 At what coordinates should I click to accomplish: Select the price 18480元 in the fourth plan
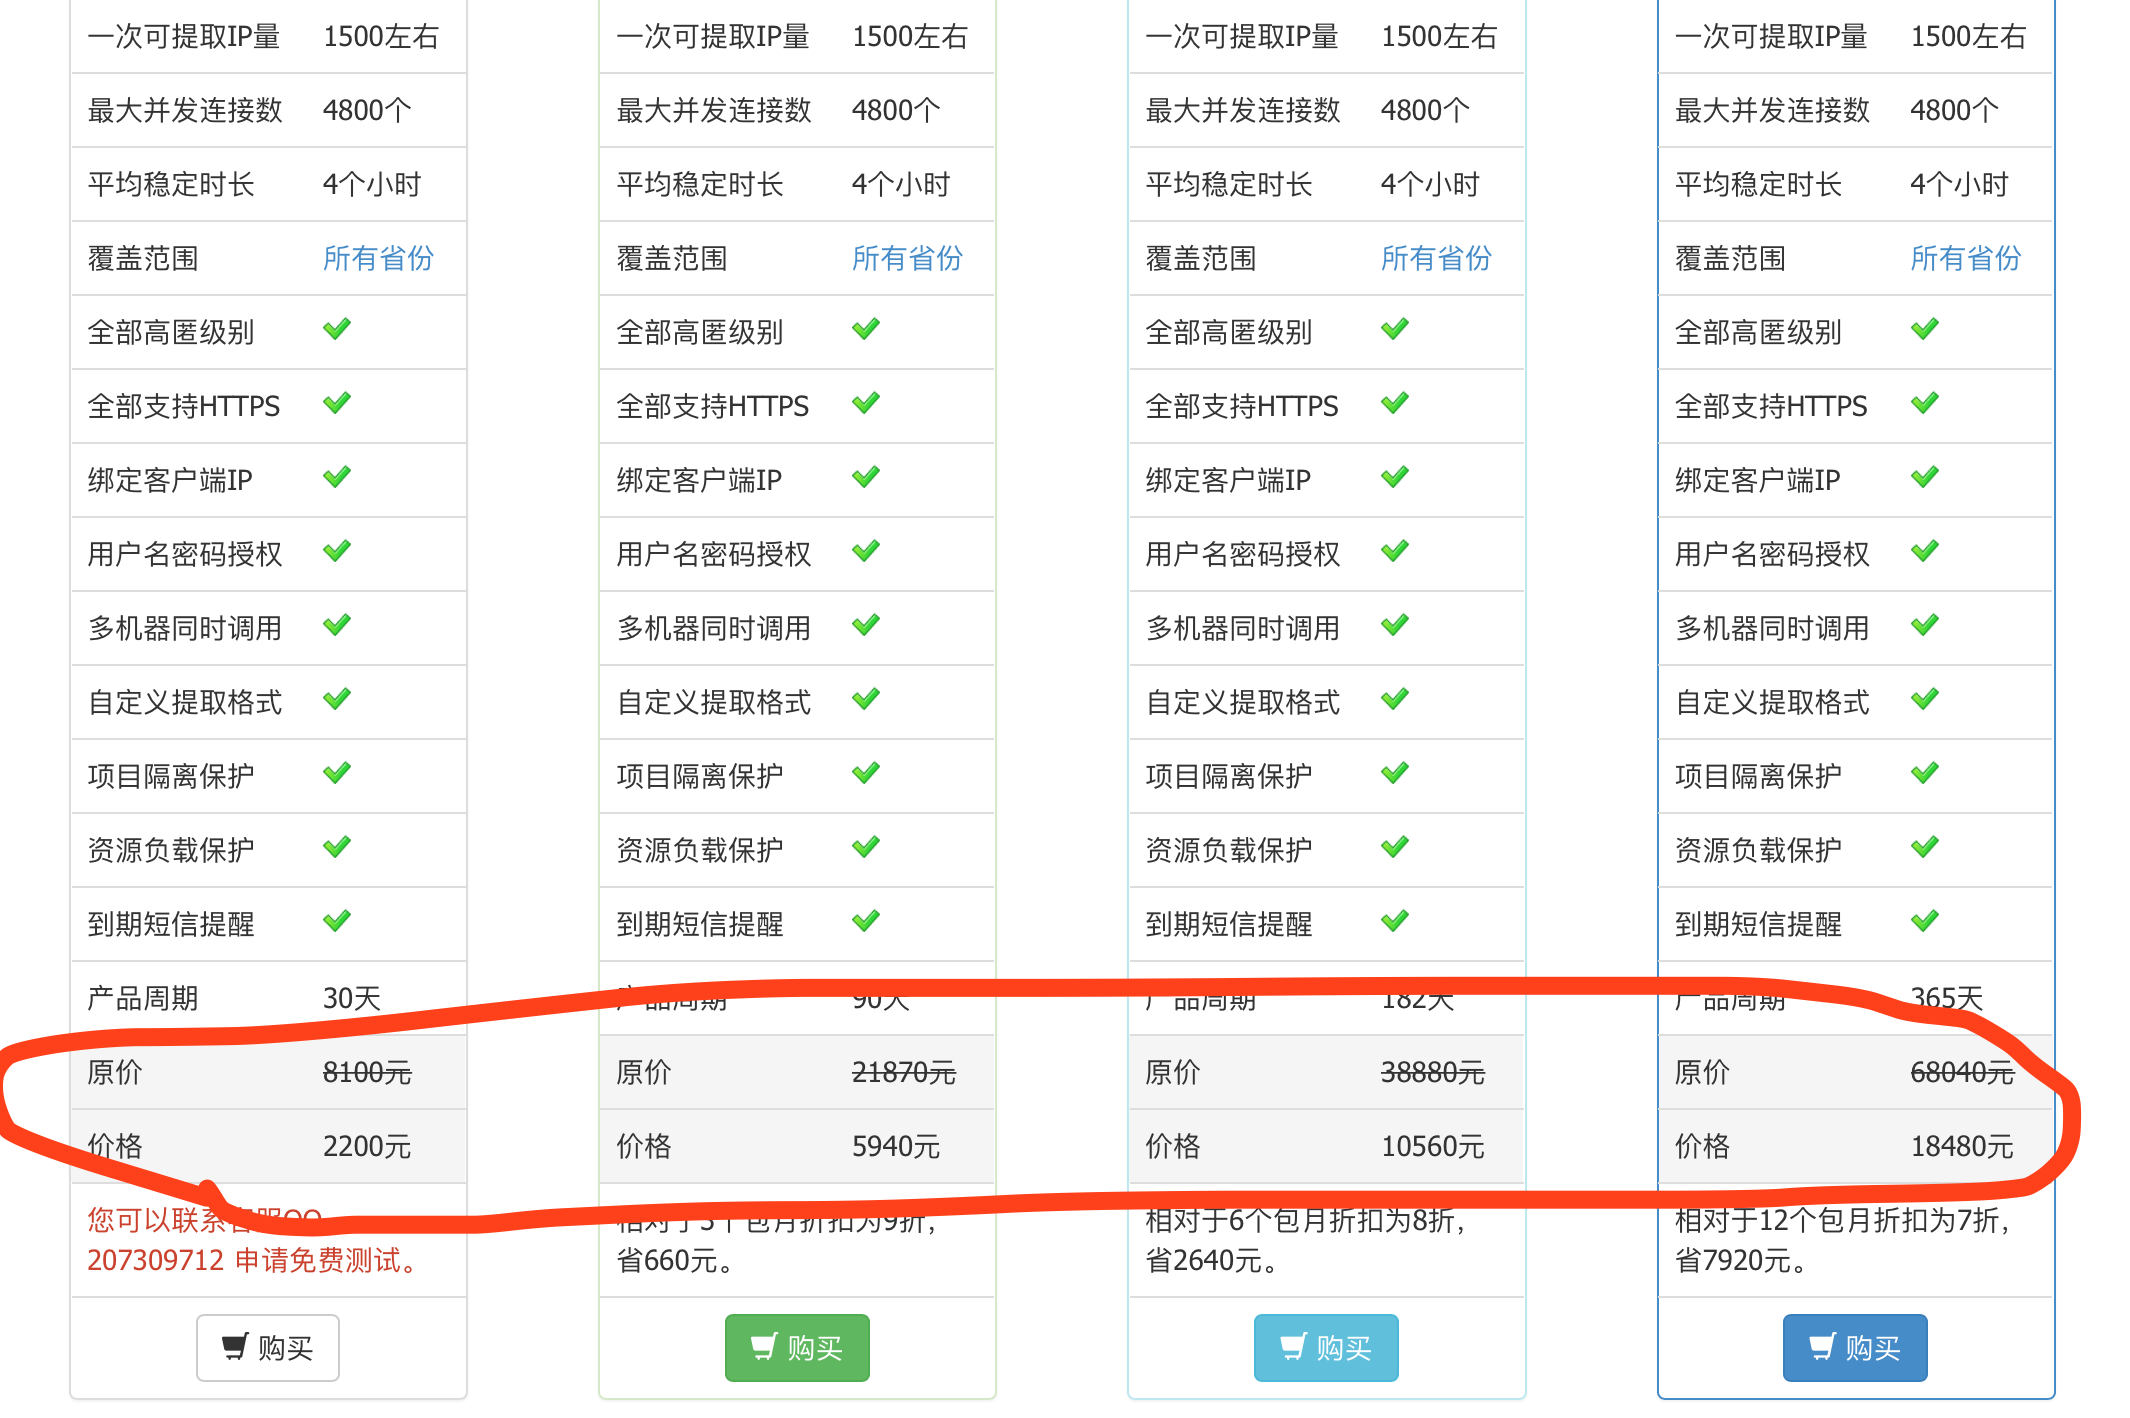click(x=1962, y=1146)
